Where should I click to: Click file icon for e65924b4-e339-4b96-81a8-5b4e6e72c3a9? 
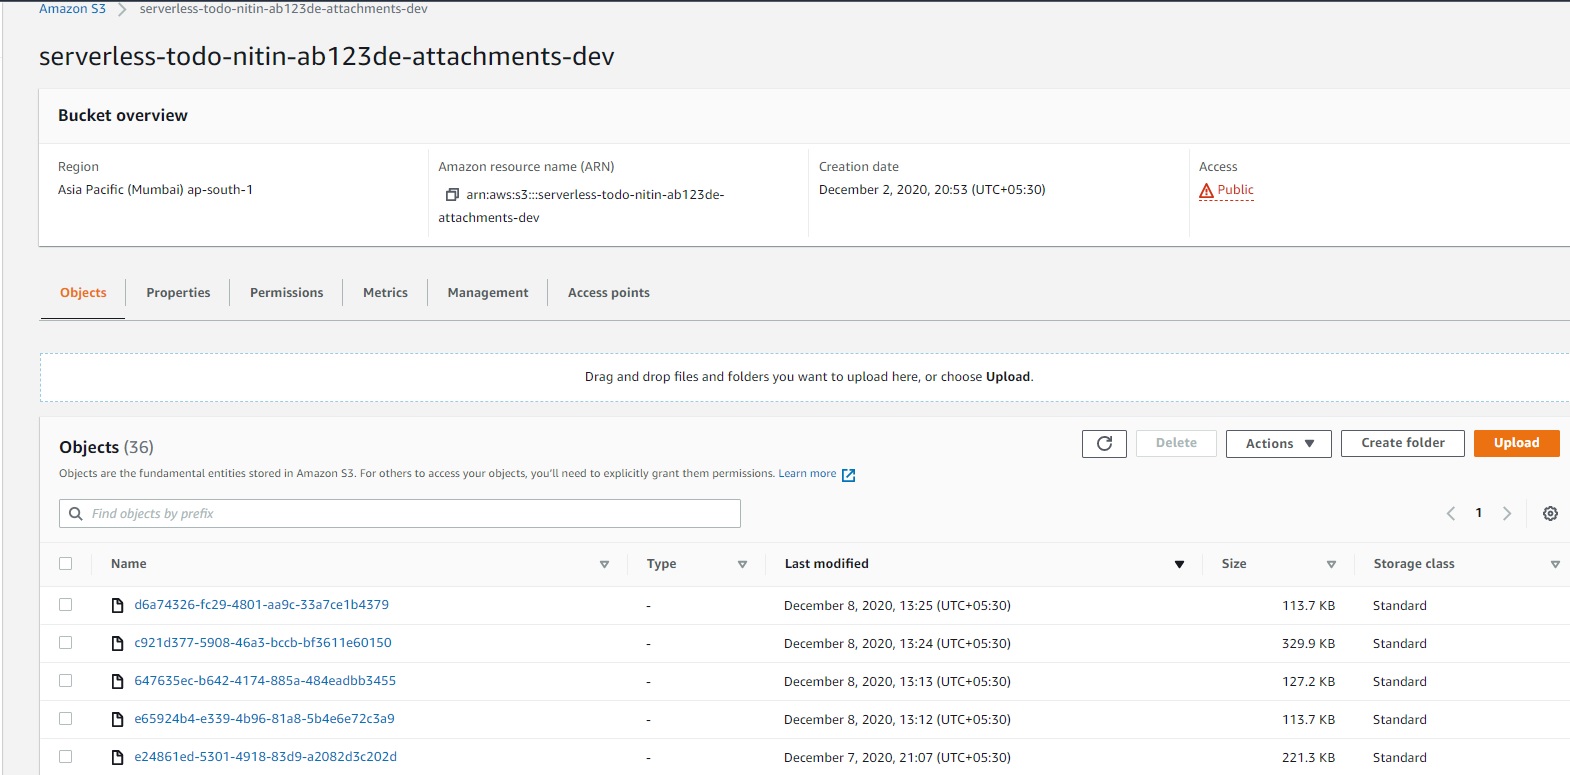117,719
